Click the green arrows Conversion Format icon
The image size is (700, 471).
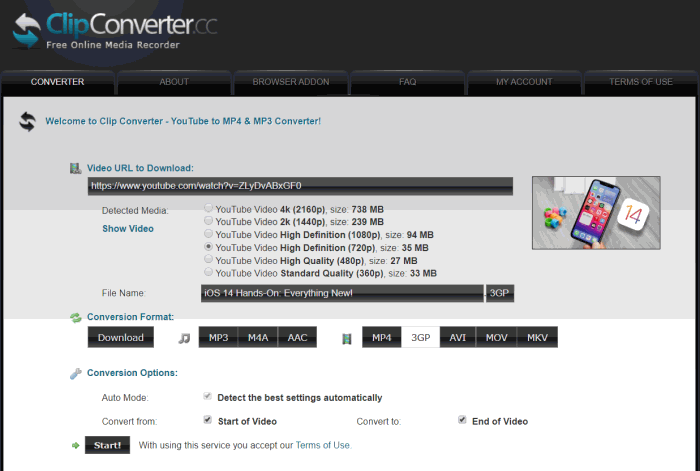tap(75, 317)
